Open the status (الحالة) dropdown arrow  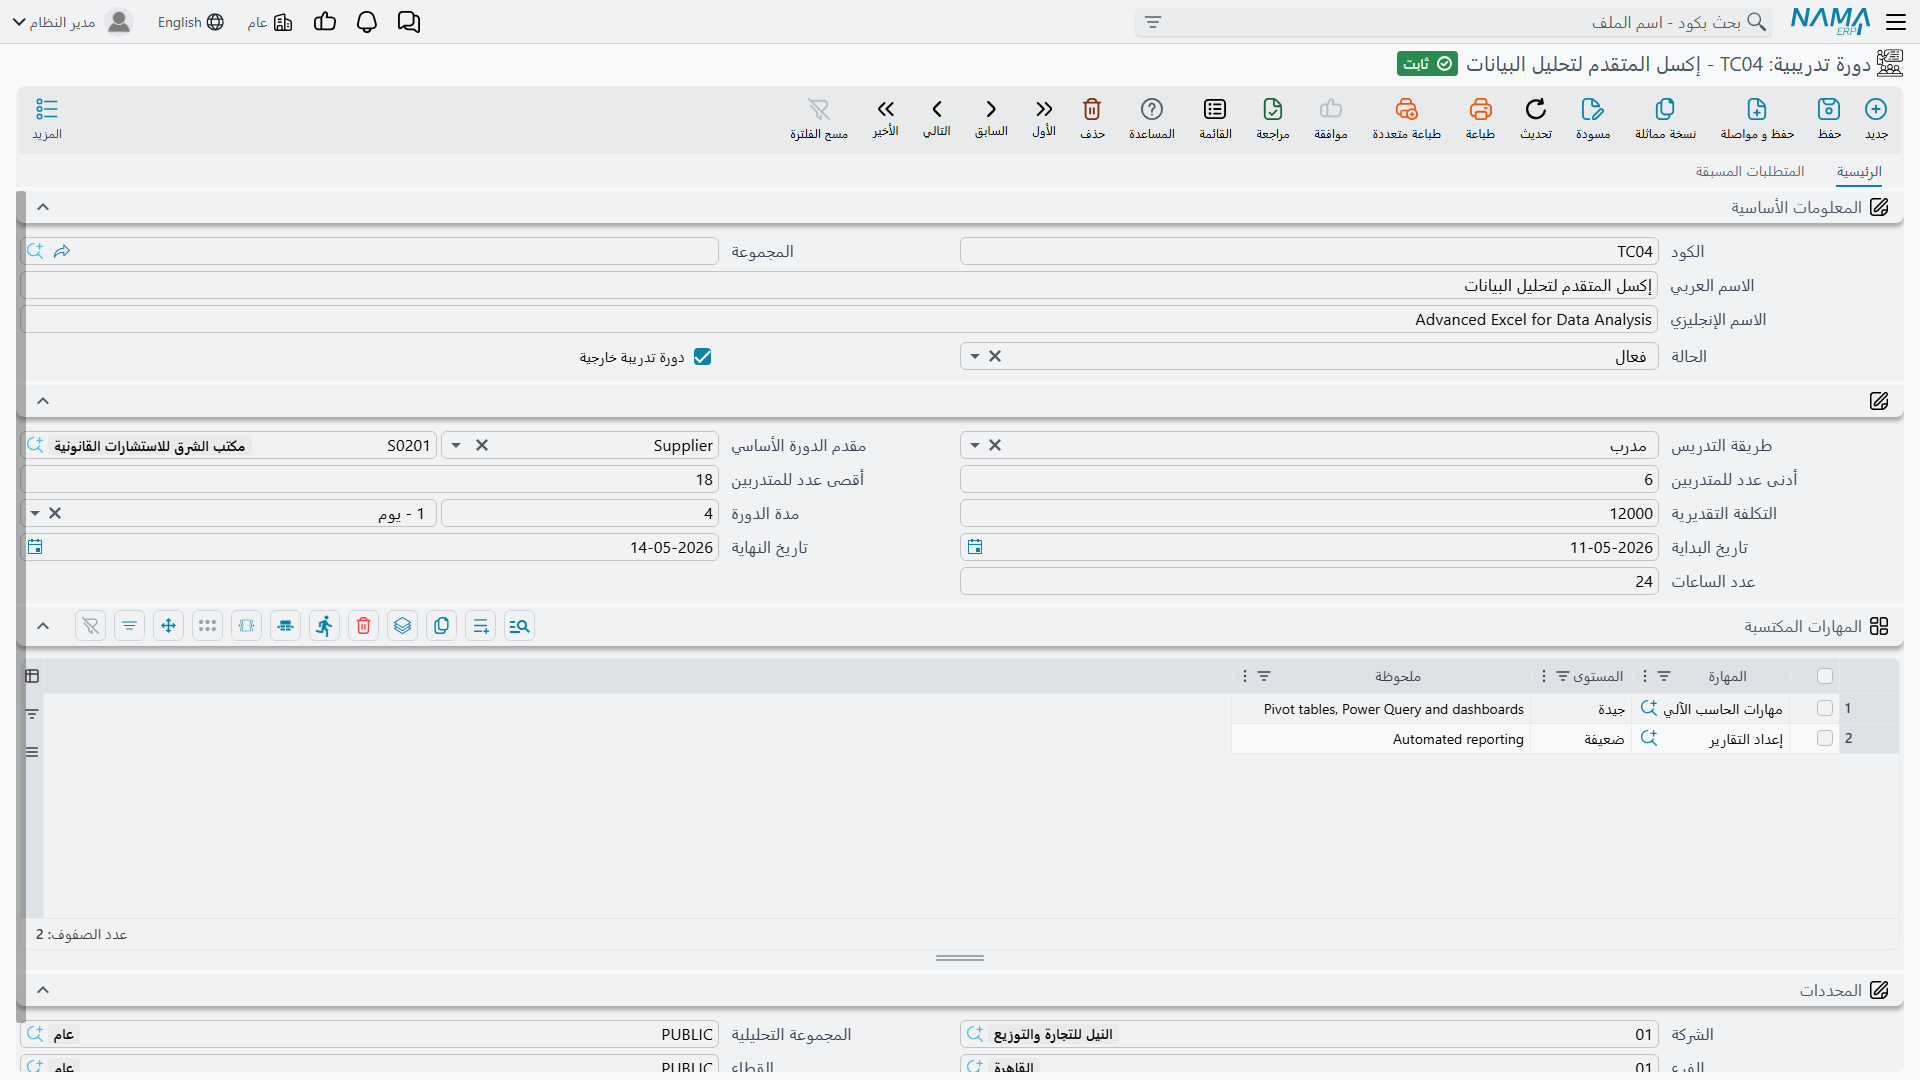point(975,357)
